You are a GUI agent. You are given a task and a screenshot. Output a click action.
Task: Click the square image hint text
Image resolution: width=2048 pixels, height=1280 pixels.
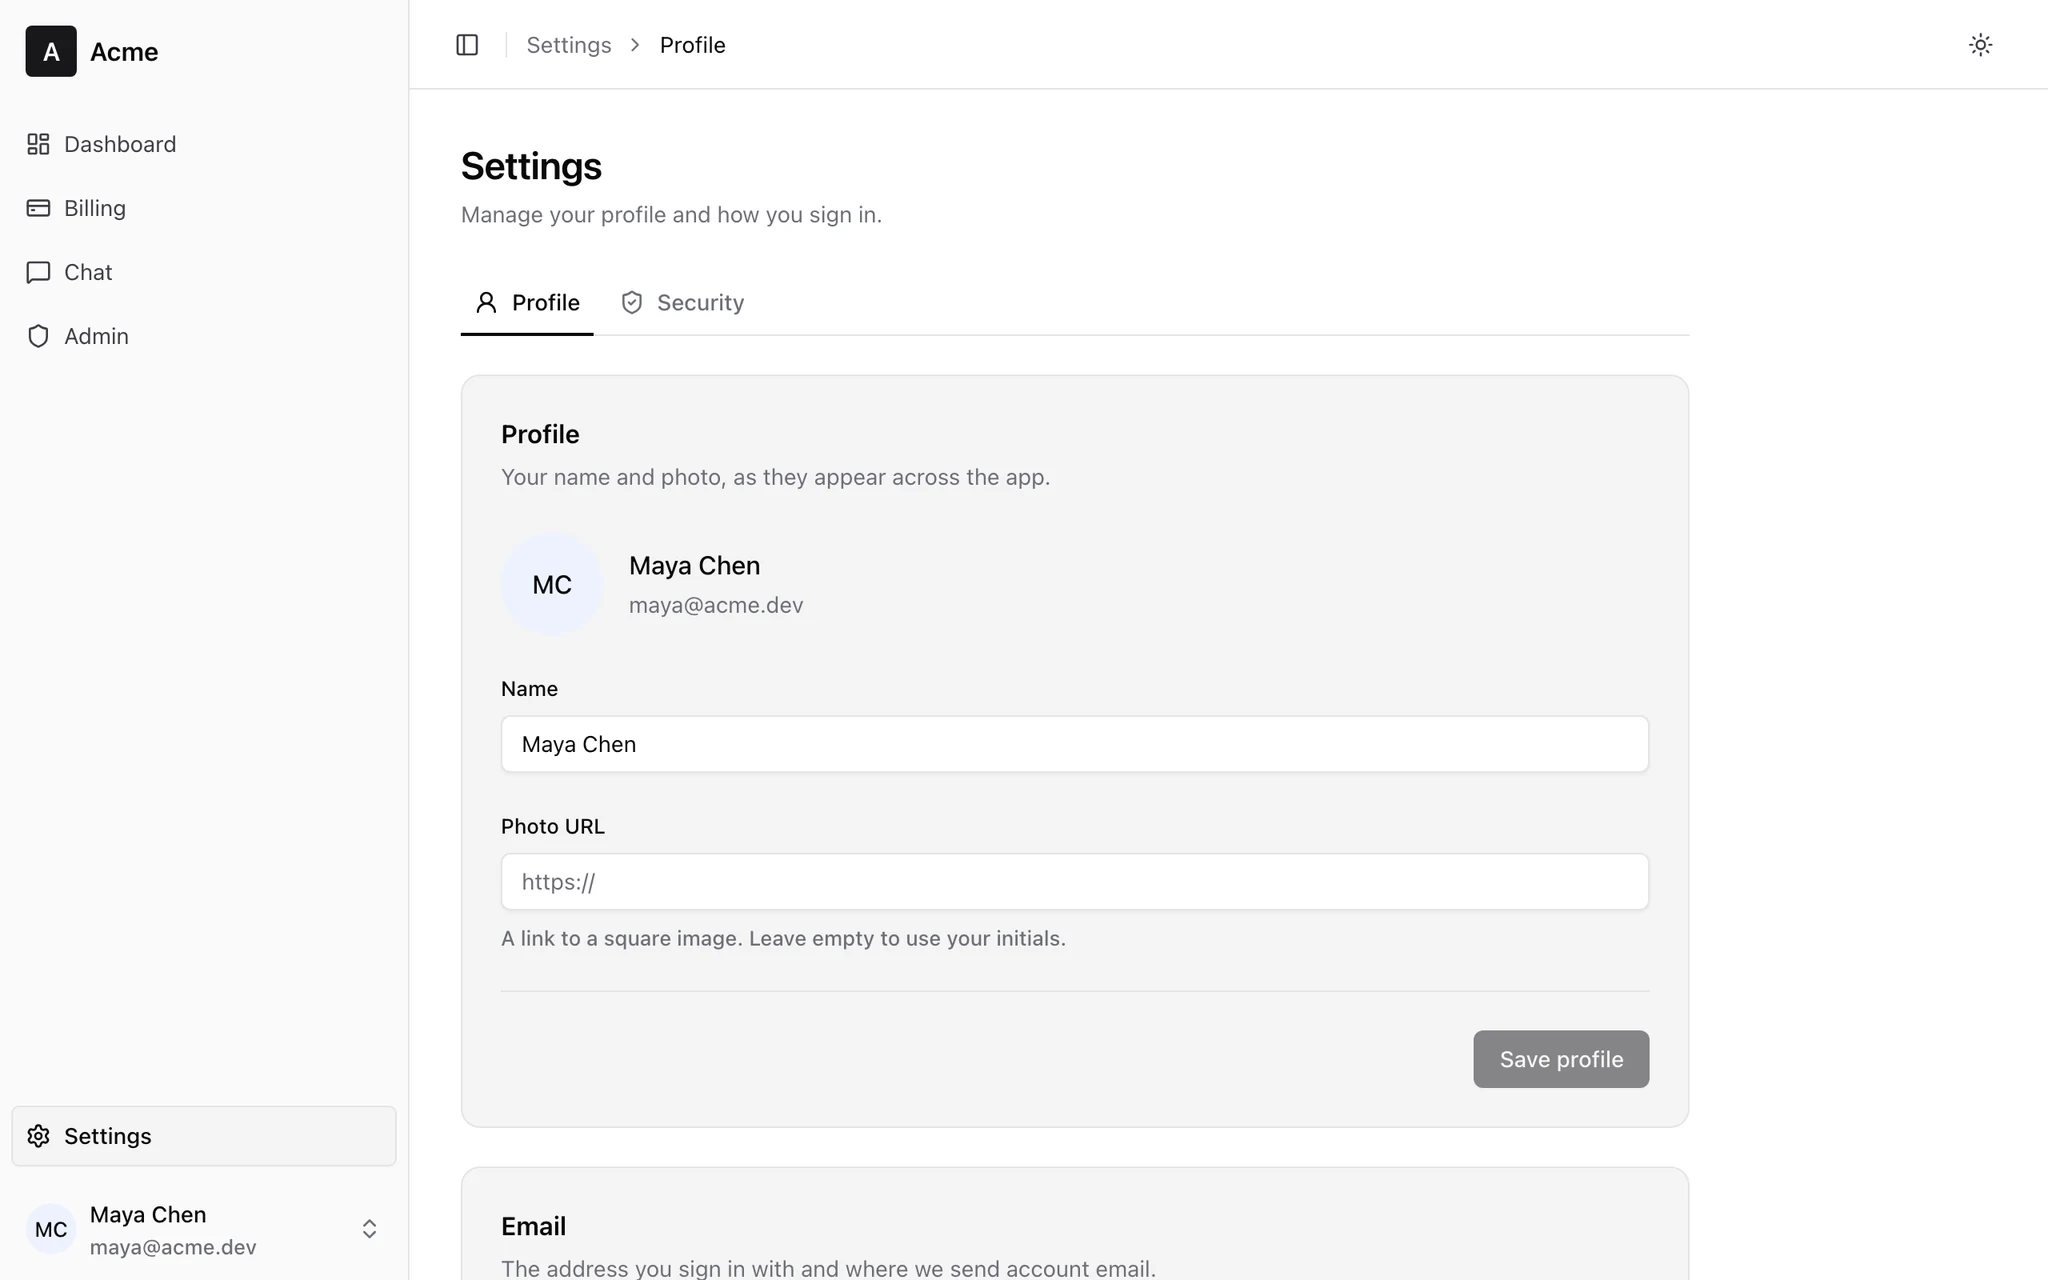point(783,938)
